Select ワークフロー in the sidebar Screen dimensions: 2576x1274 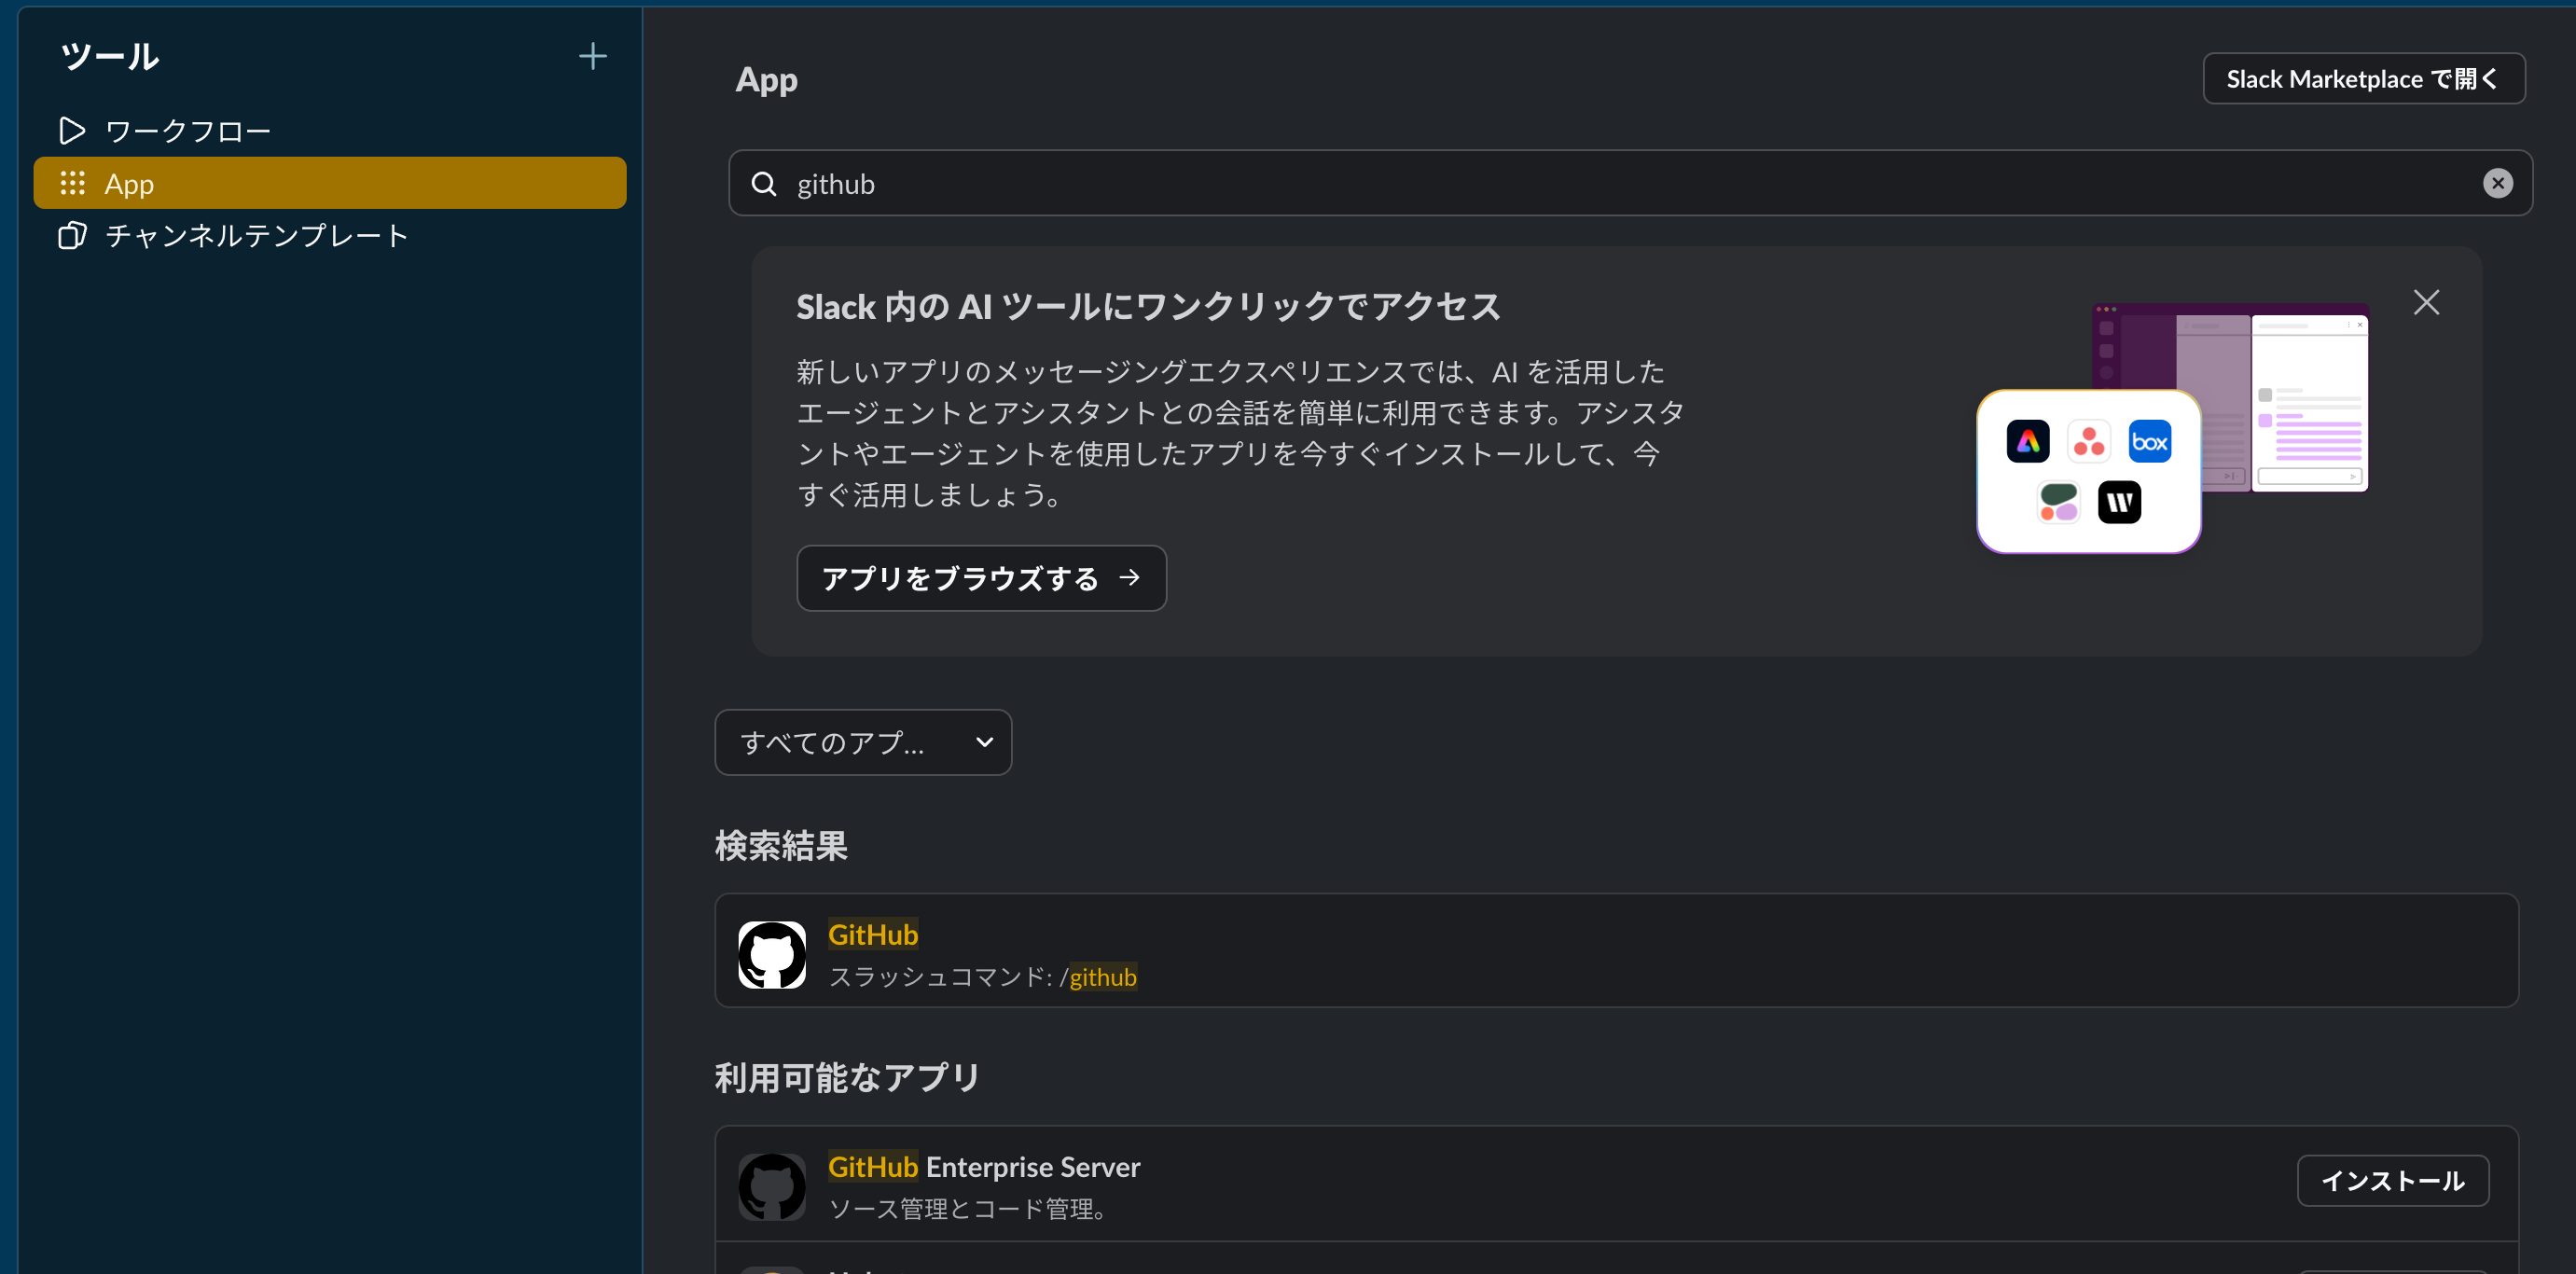pos(187,130)
